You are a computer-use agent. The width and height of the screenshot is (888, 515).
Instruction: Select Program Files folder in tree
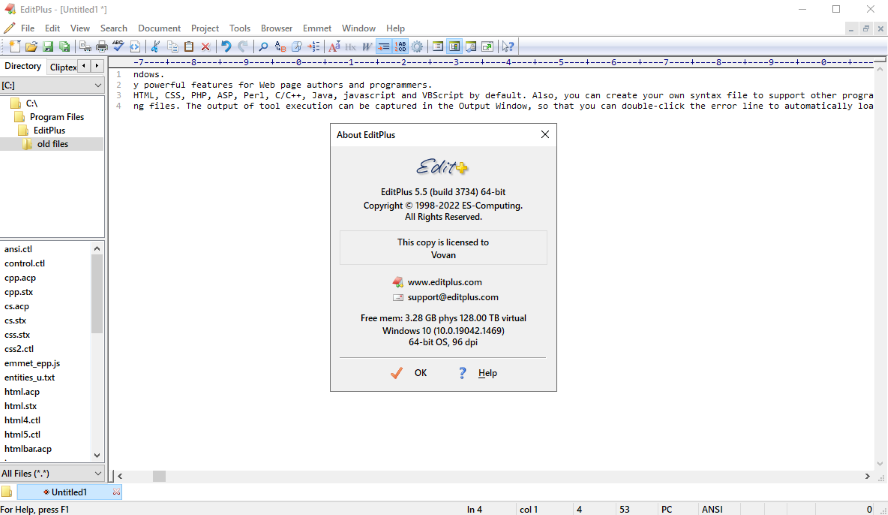tap(57, 117)
